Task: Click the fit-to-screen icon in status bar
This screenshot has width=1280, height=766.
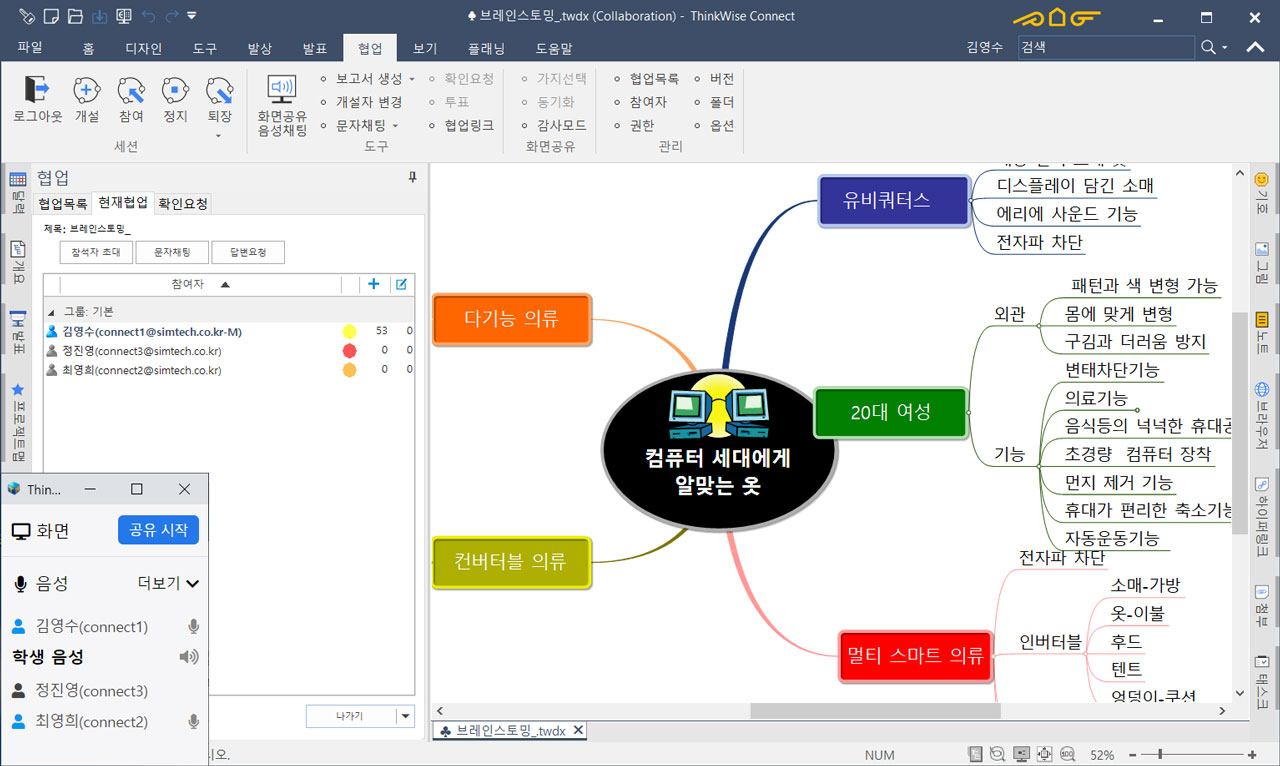Action: [1044, 754]
